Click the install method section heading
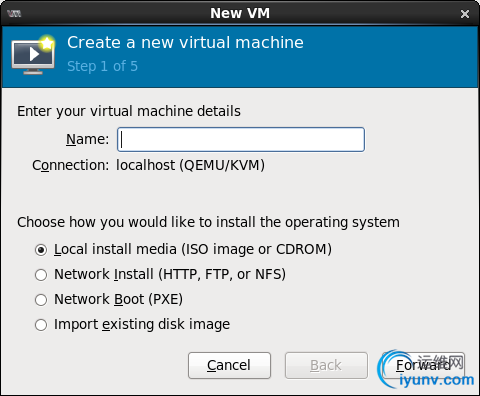Screen dimensions: 480x396 208,222
